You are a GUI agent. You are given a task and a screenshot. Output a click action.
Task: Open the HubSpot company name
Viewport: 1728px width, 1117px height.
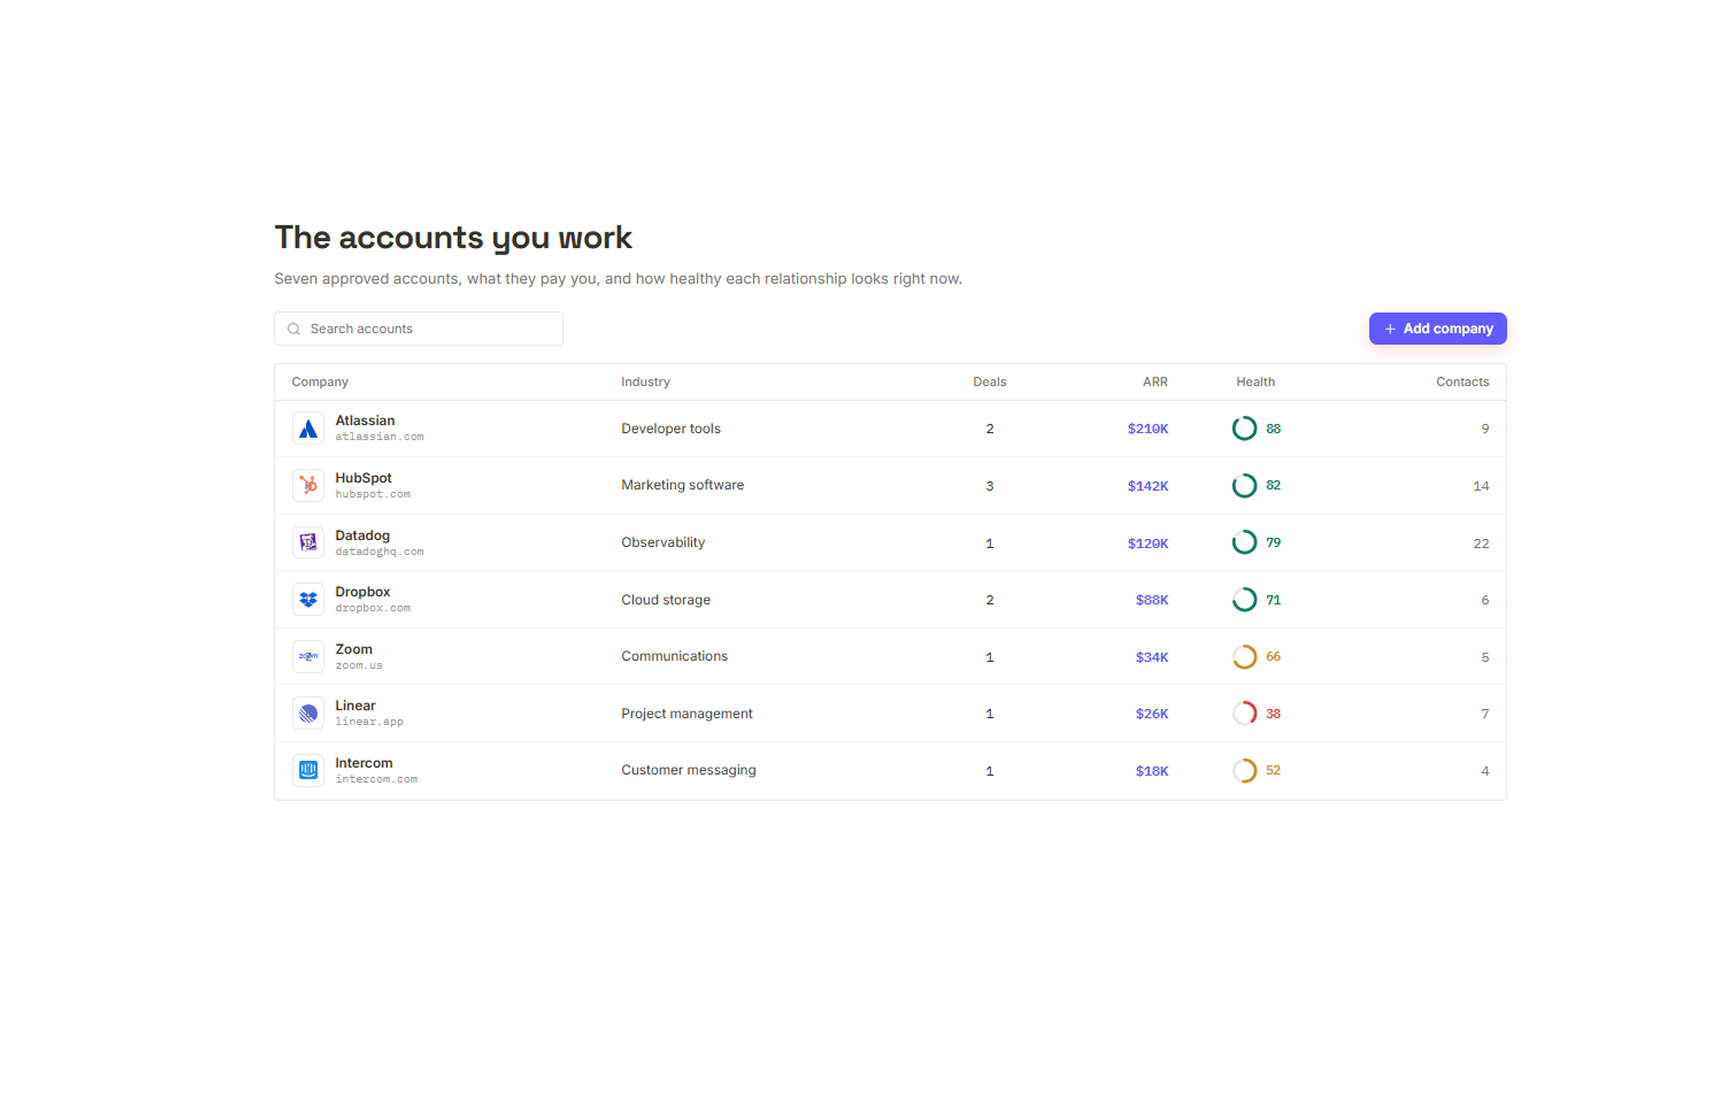(x=363, y=478)
